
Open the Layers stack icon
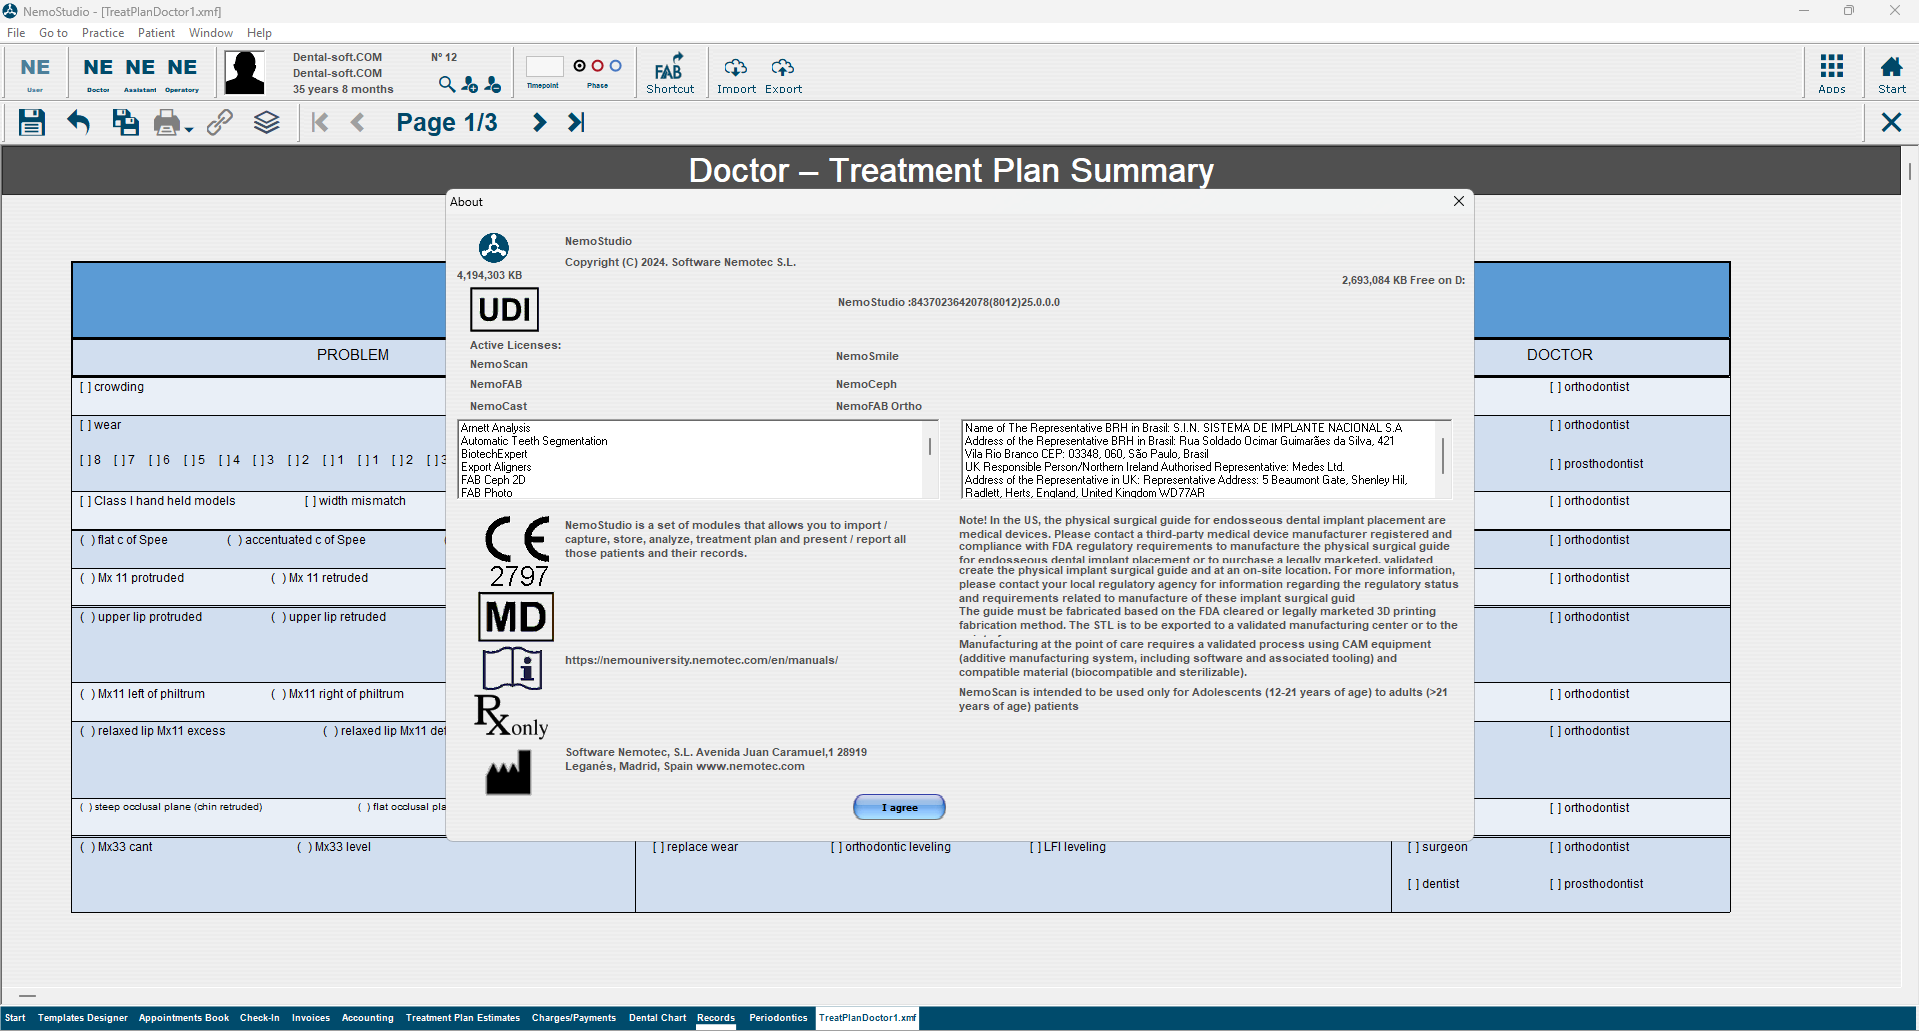266,123
